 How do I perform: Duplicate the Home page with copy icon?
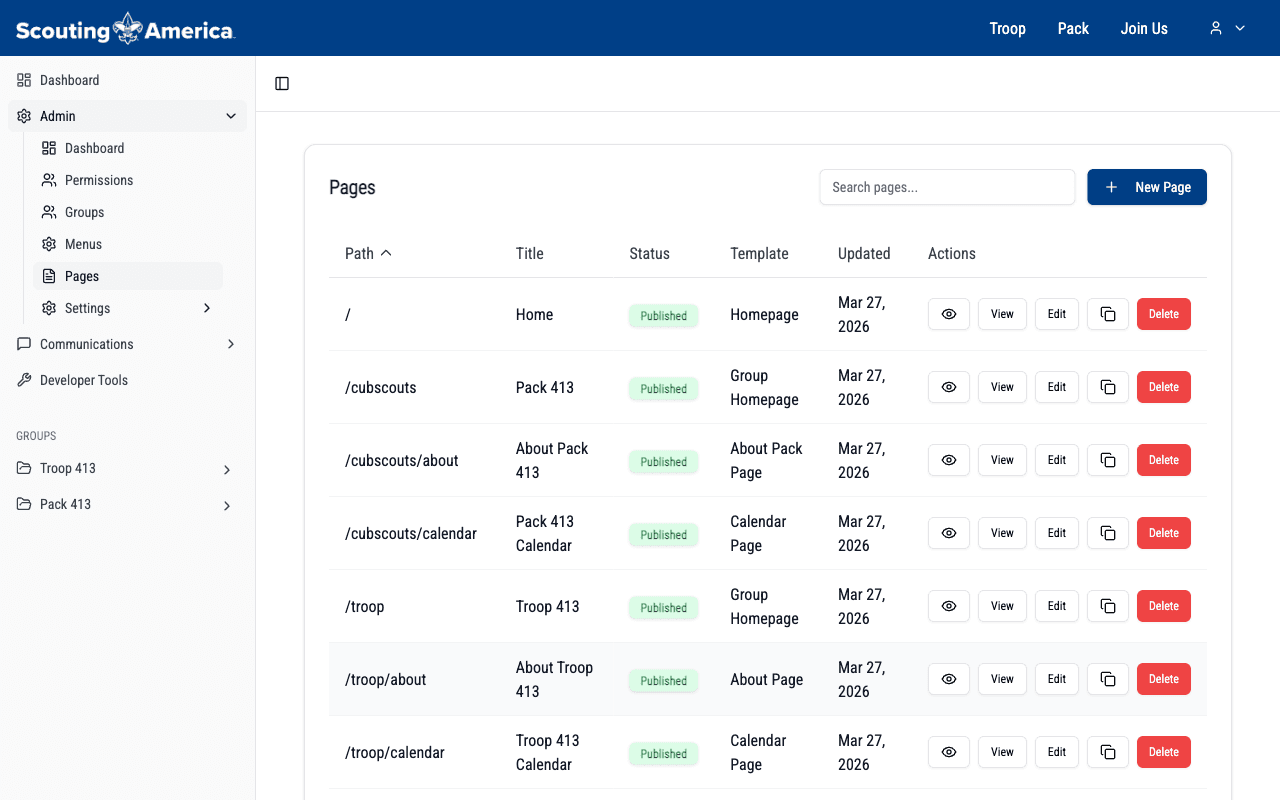coord(1108,314)
